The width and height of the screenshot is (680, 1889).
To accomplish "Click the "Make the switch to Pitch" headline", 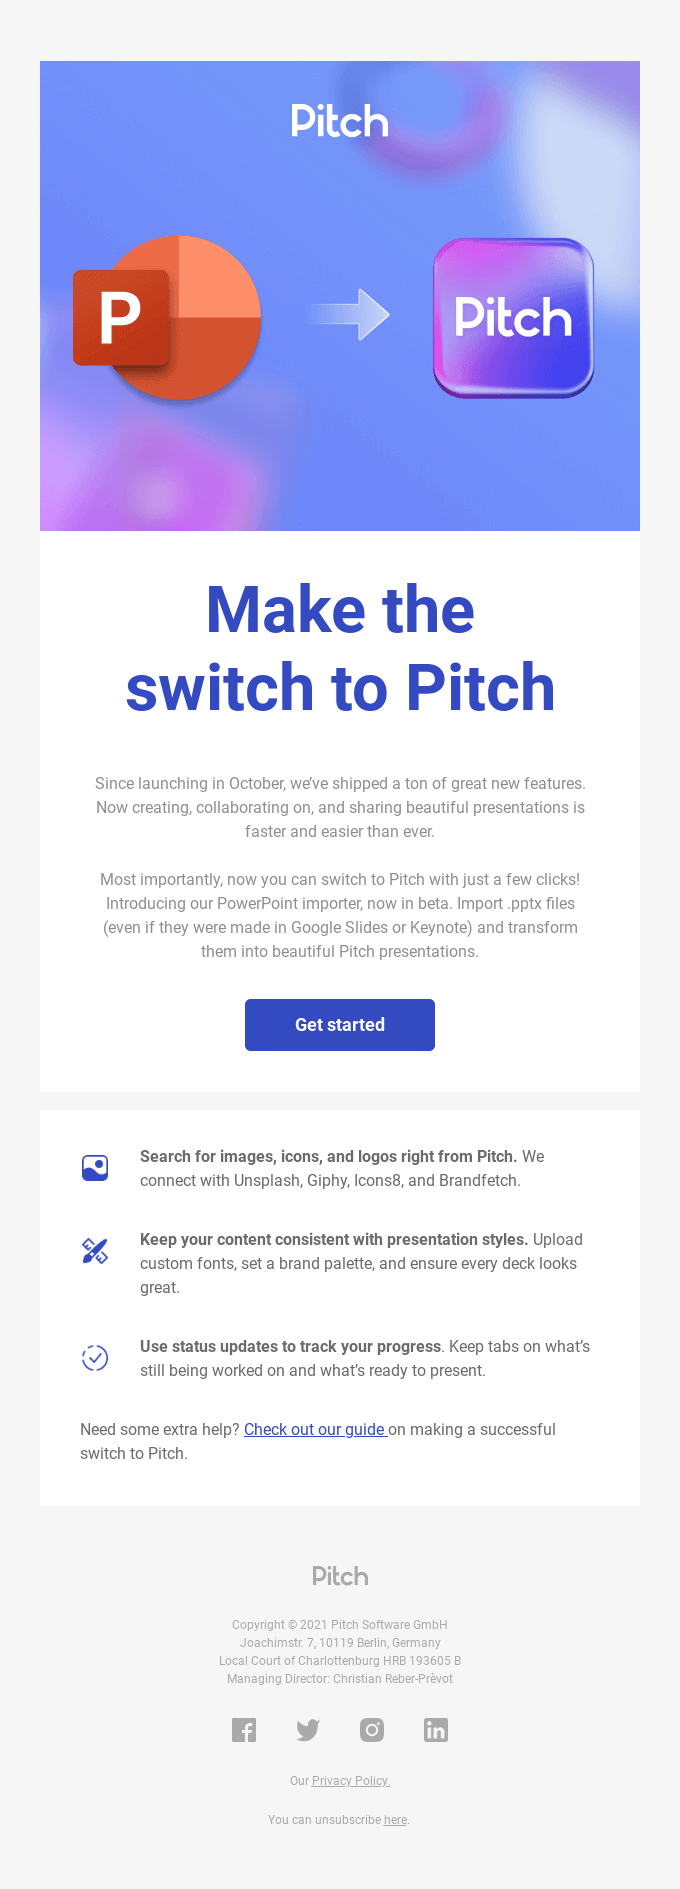I will [x=340, y=649].
